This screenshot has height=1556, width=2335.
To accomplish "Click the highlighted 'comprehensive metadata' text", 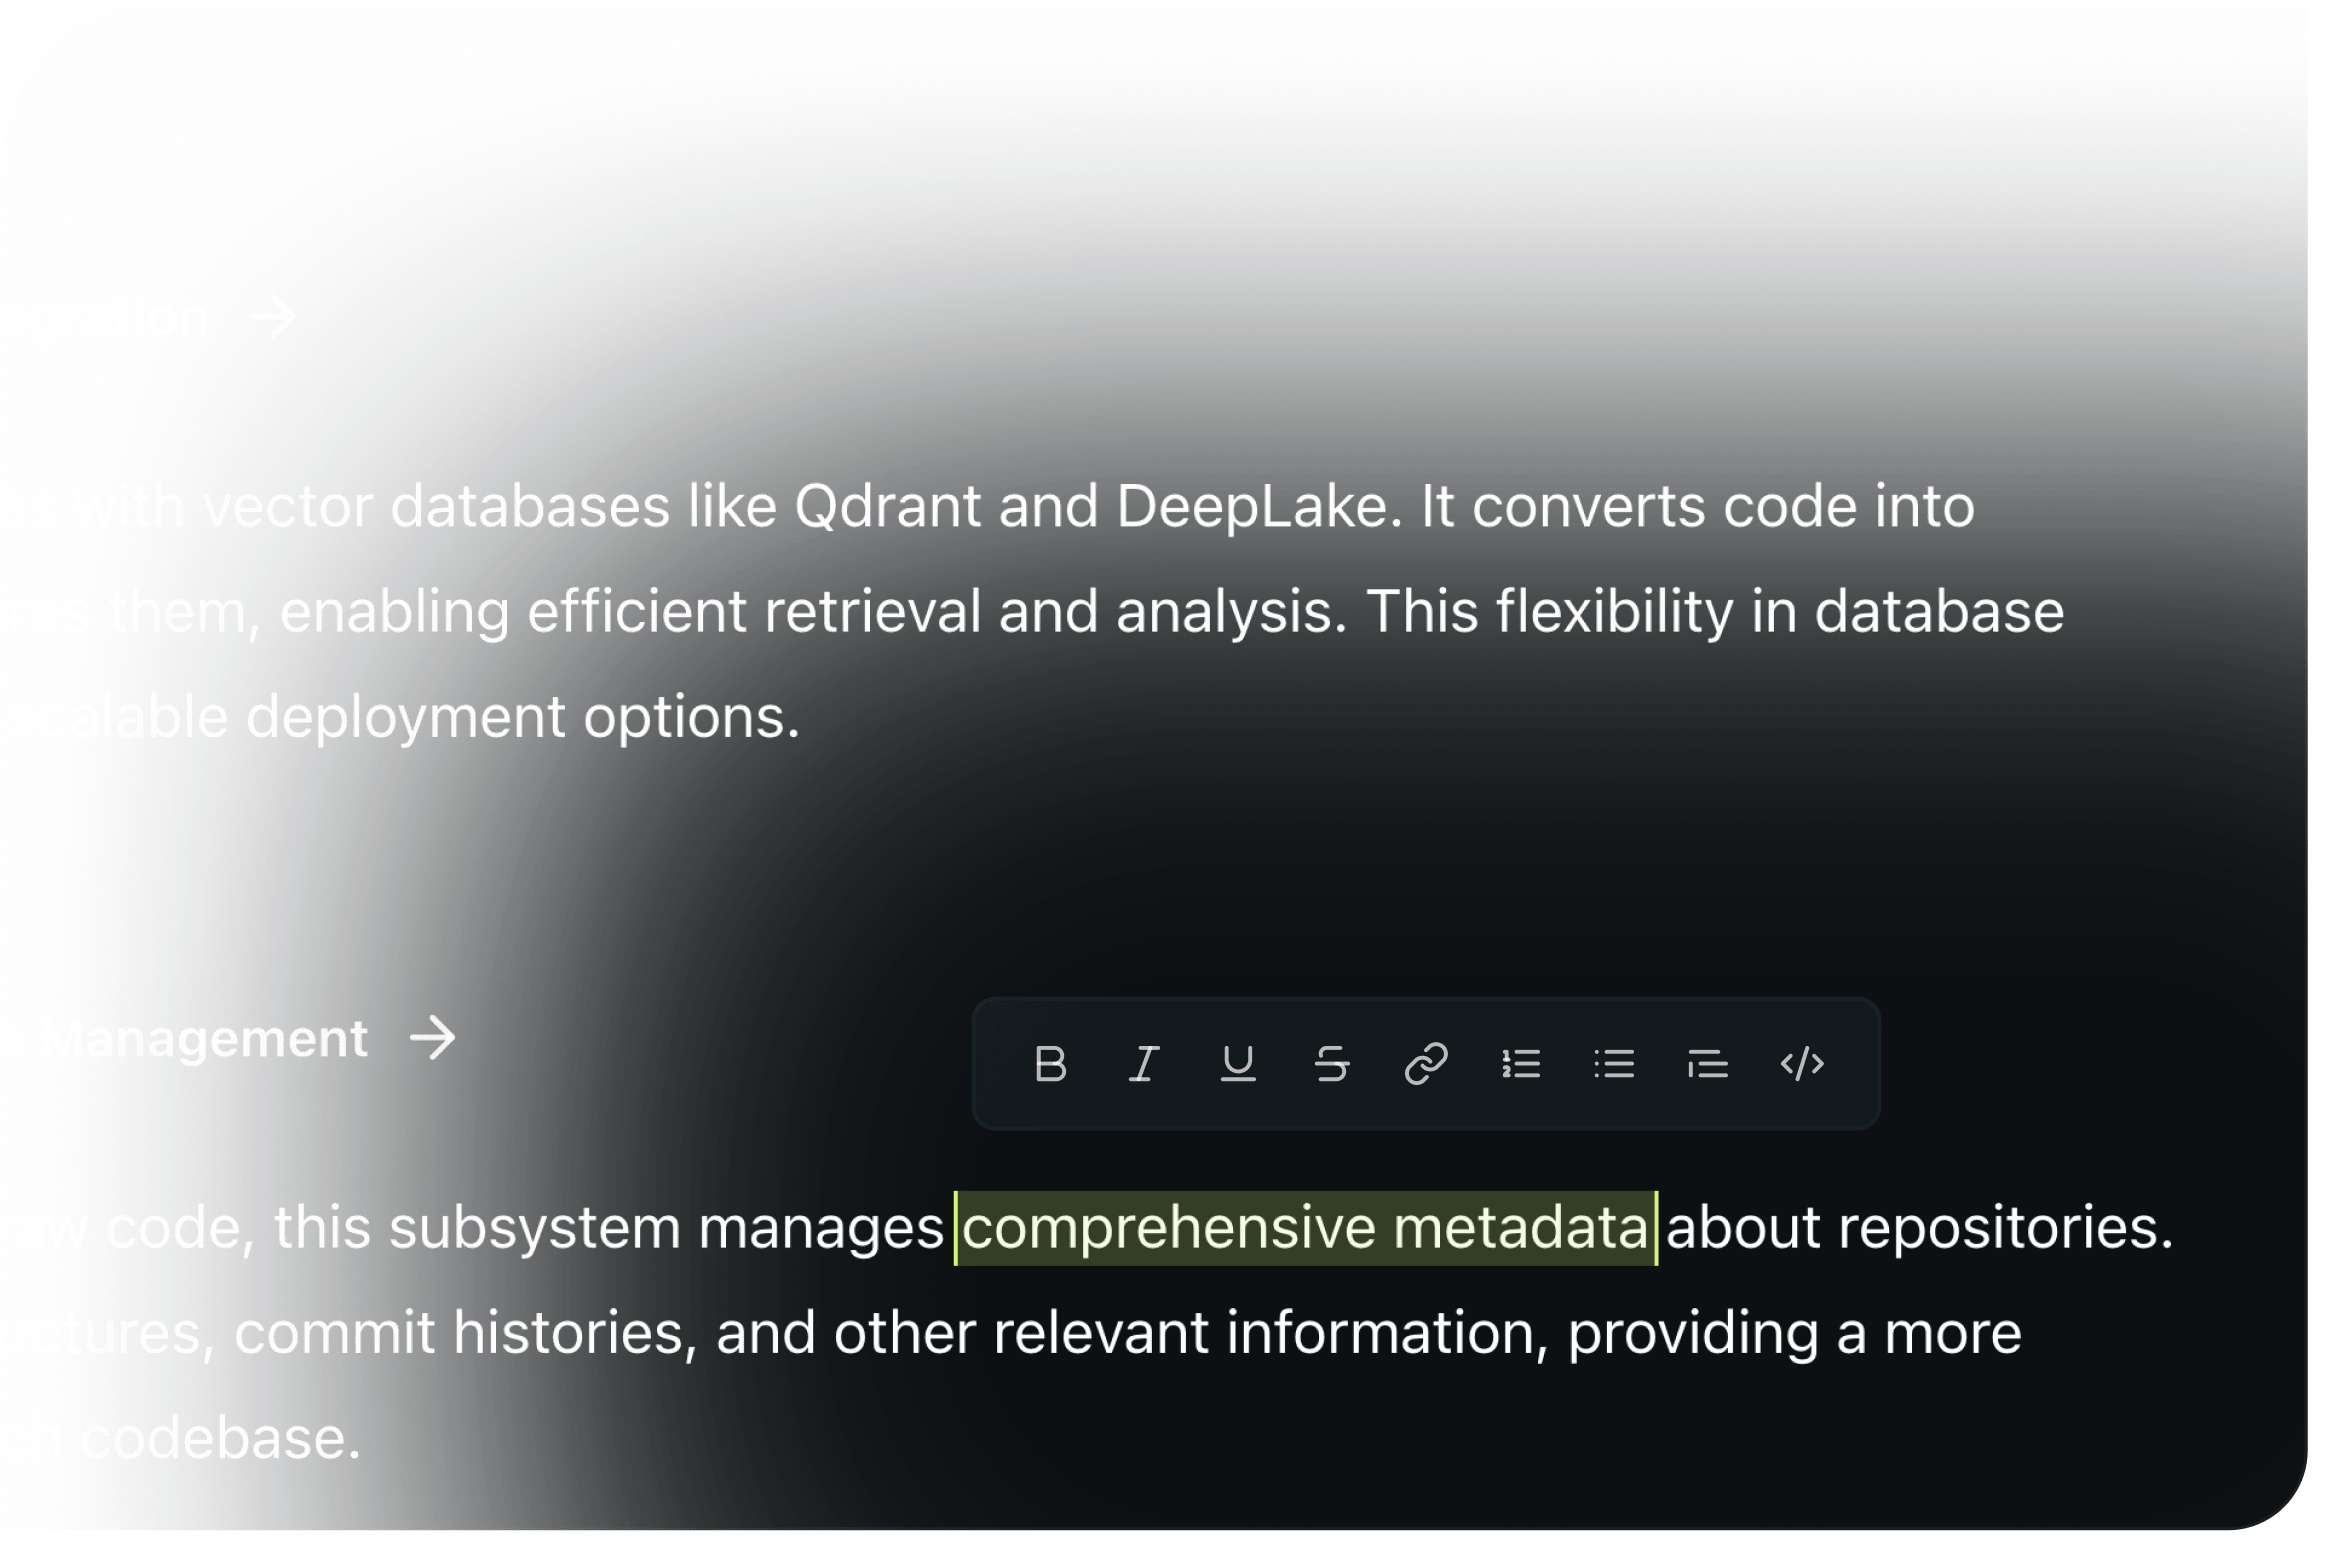I will click(1305, 1228).
